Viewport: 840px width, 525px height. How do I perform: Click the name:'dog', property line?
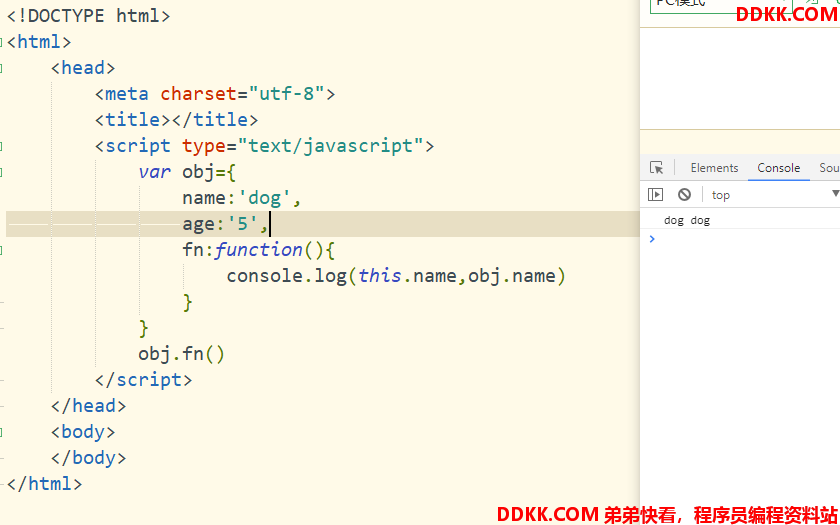[x=242, y=198]
